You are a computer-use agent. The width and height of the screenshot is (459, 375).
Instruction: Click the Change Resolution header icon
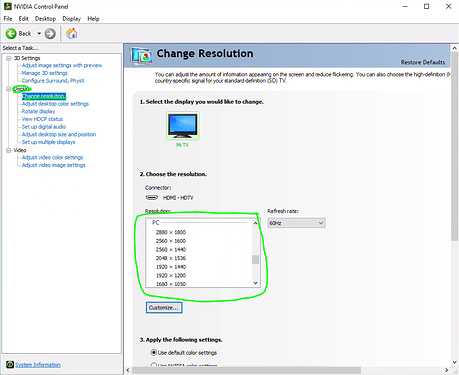[141, 55]
